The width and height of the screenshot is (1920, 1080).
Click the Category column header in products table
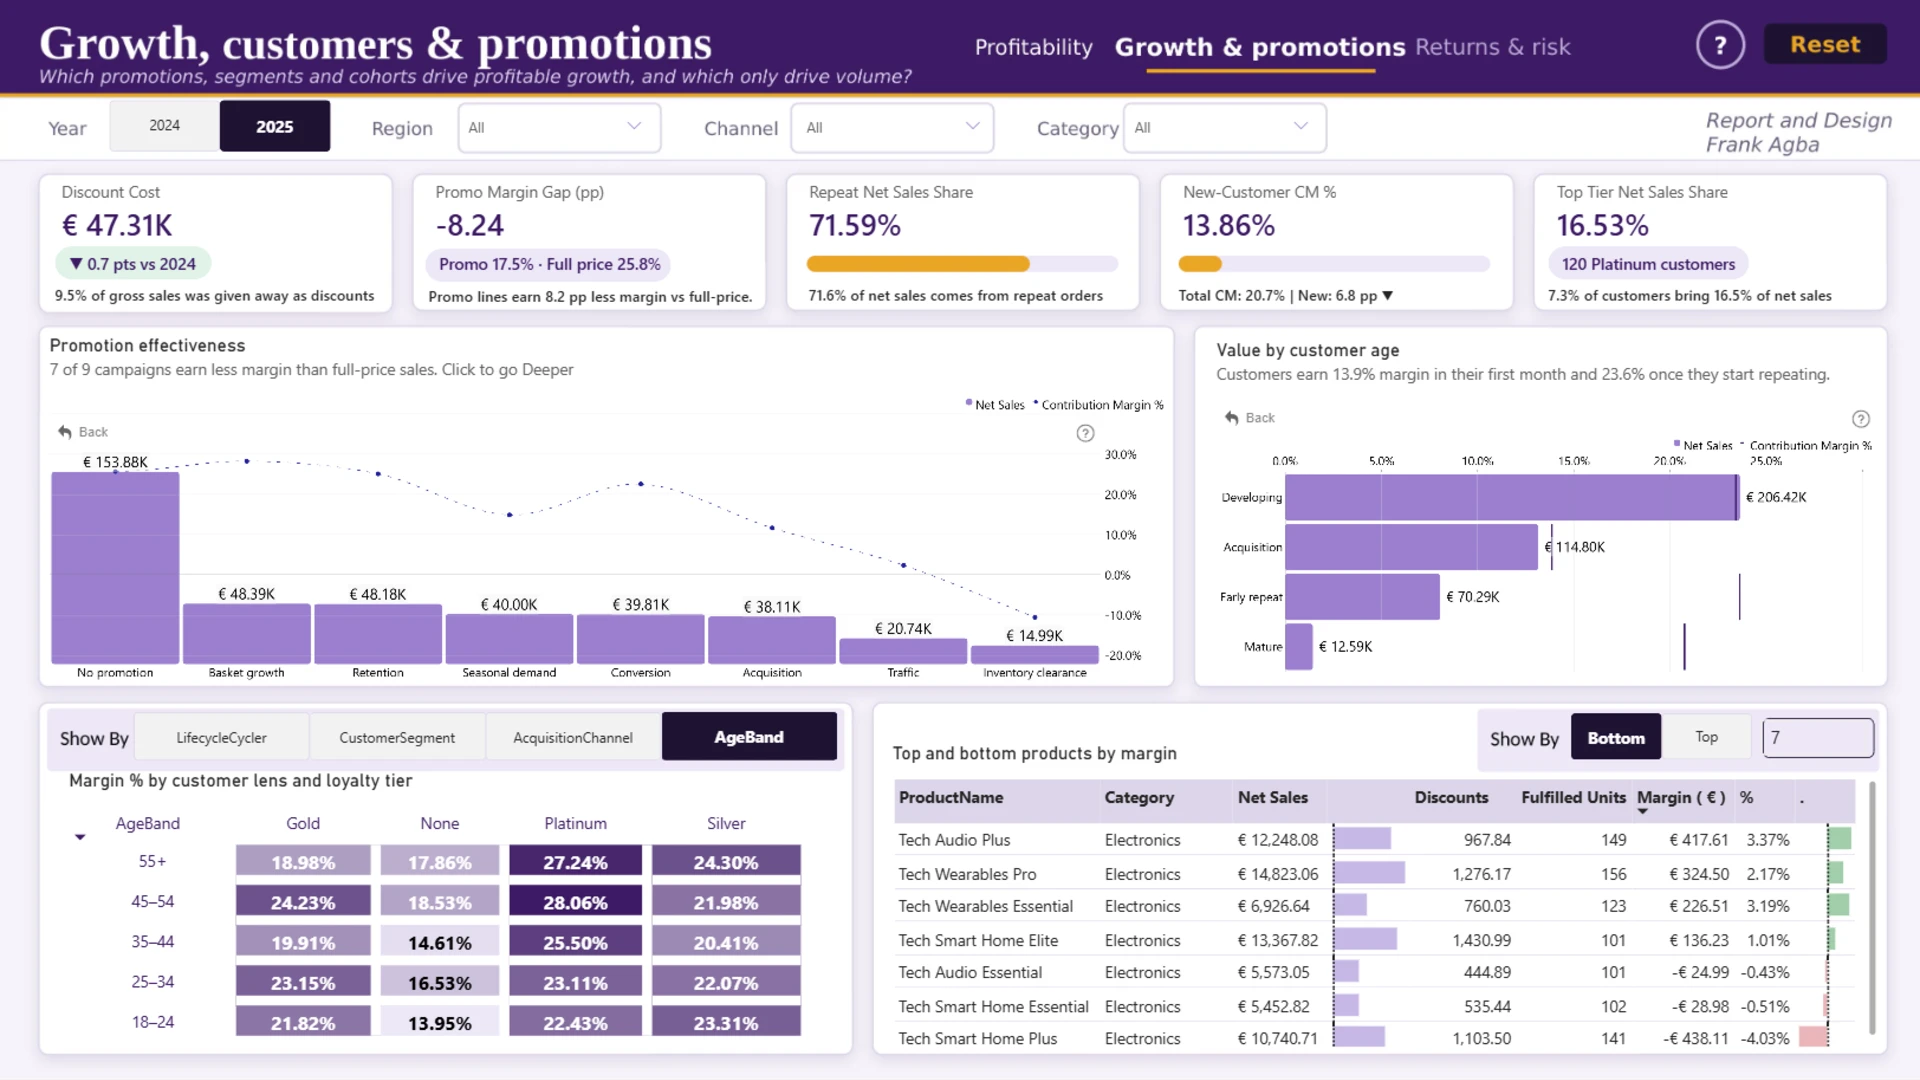pyautogui.click(x=1139, y=797)
